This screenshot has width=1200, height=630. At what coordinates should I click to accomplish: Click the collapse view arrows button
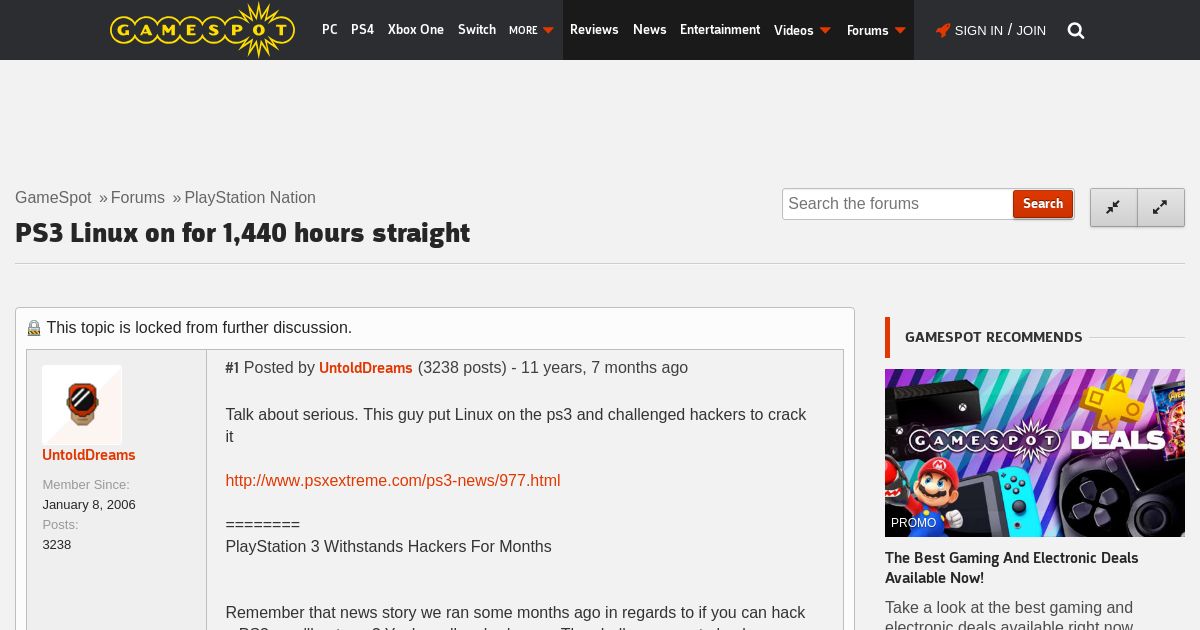click(1113, 207)
